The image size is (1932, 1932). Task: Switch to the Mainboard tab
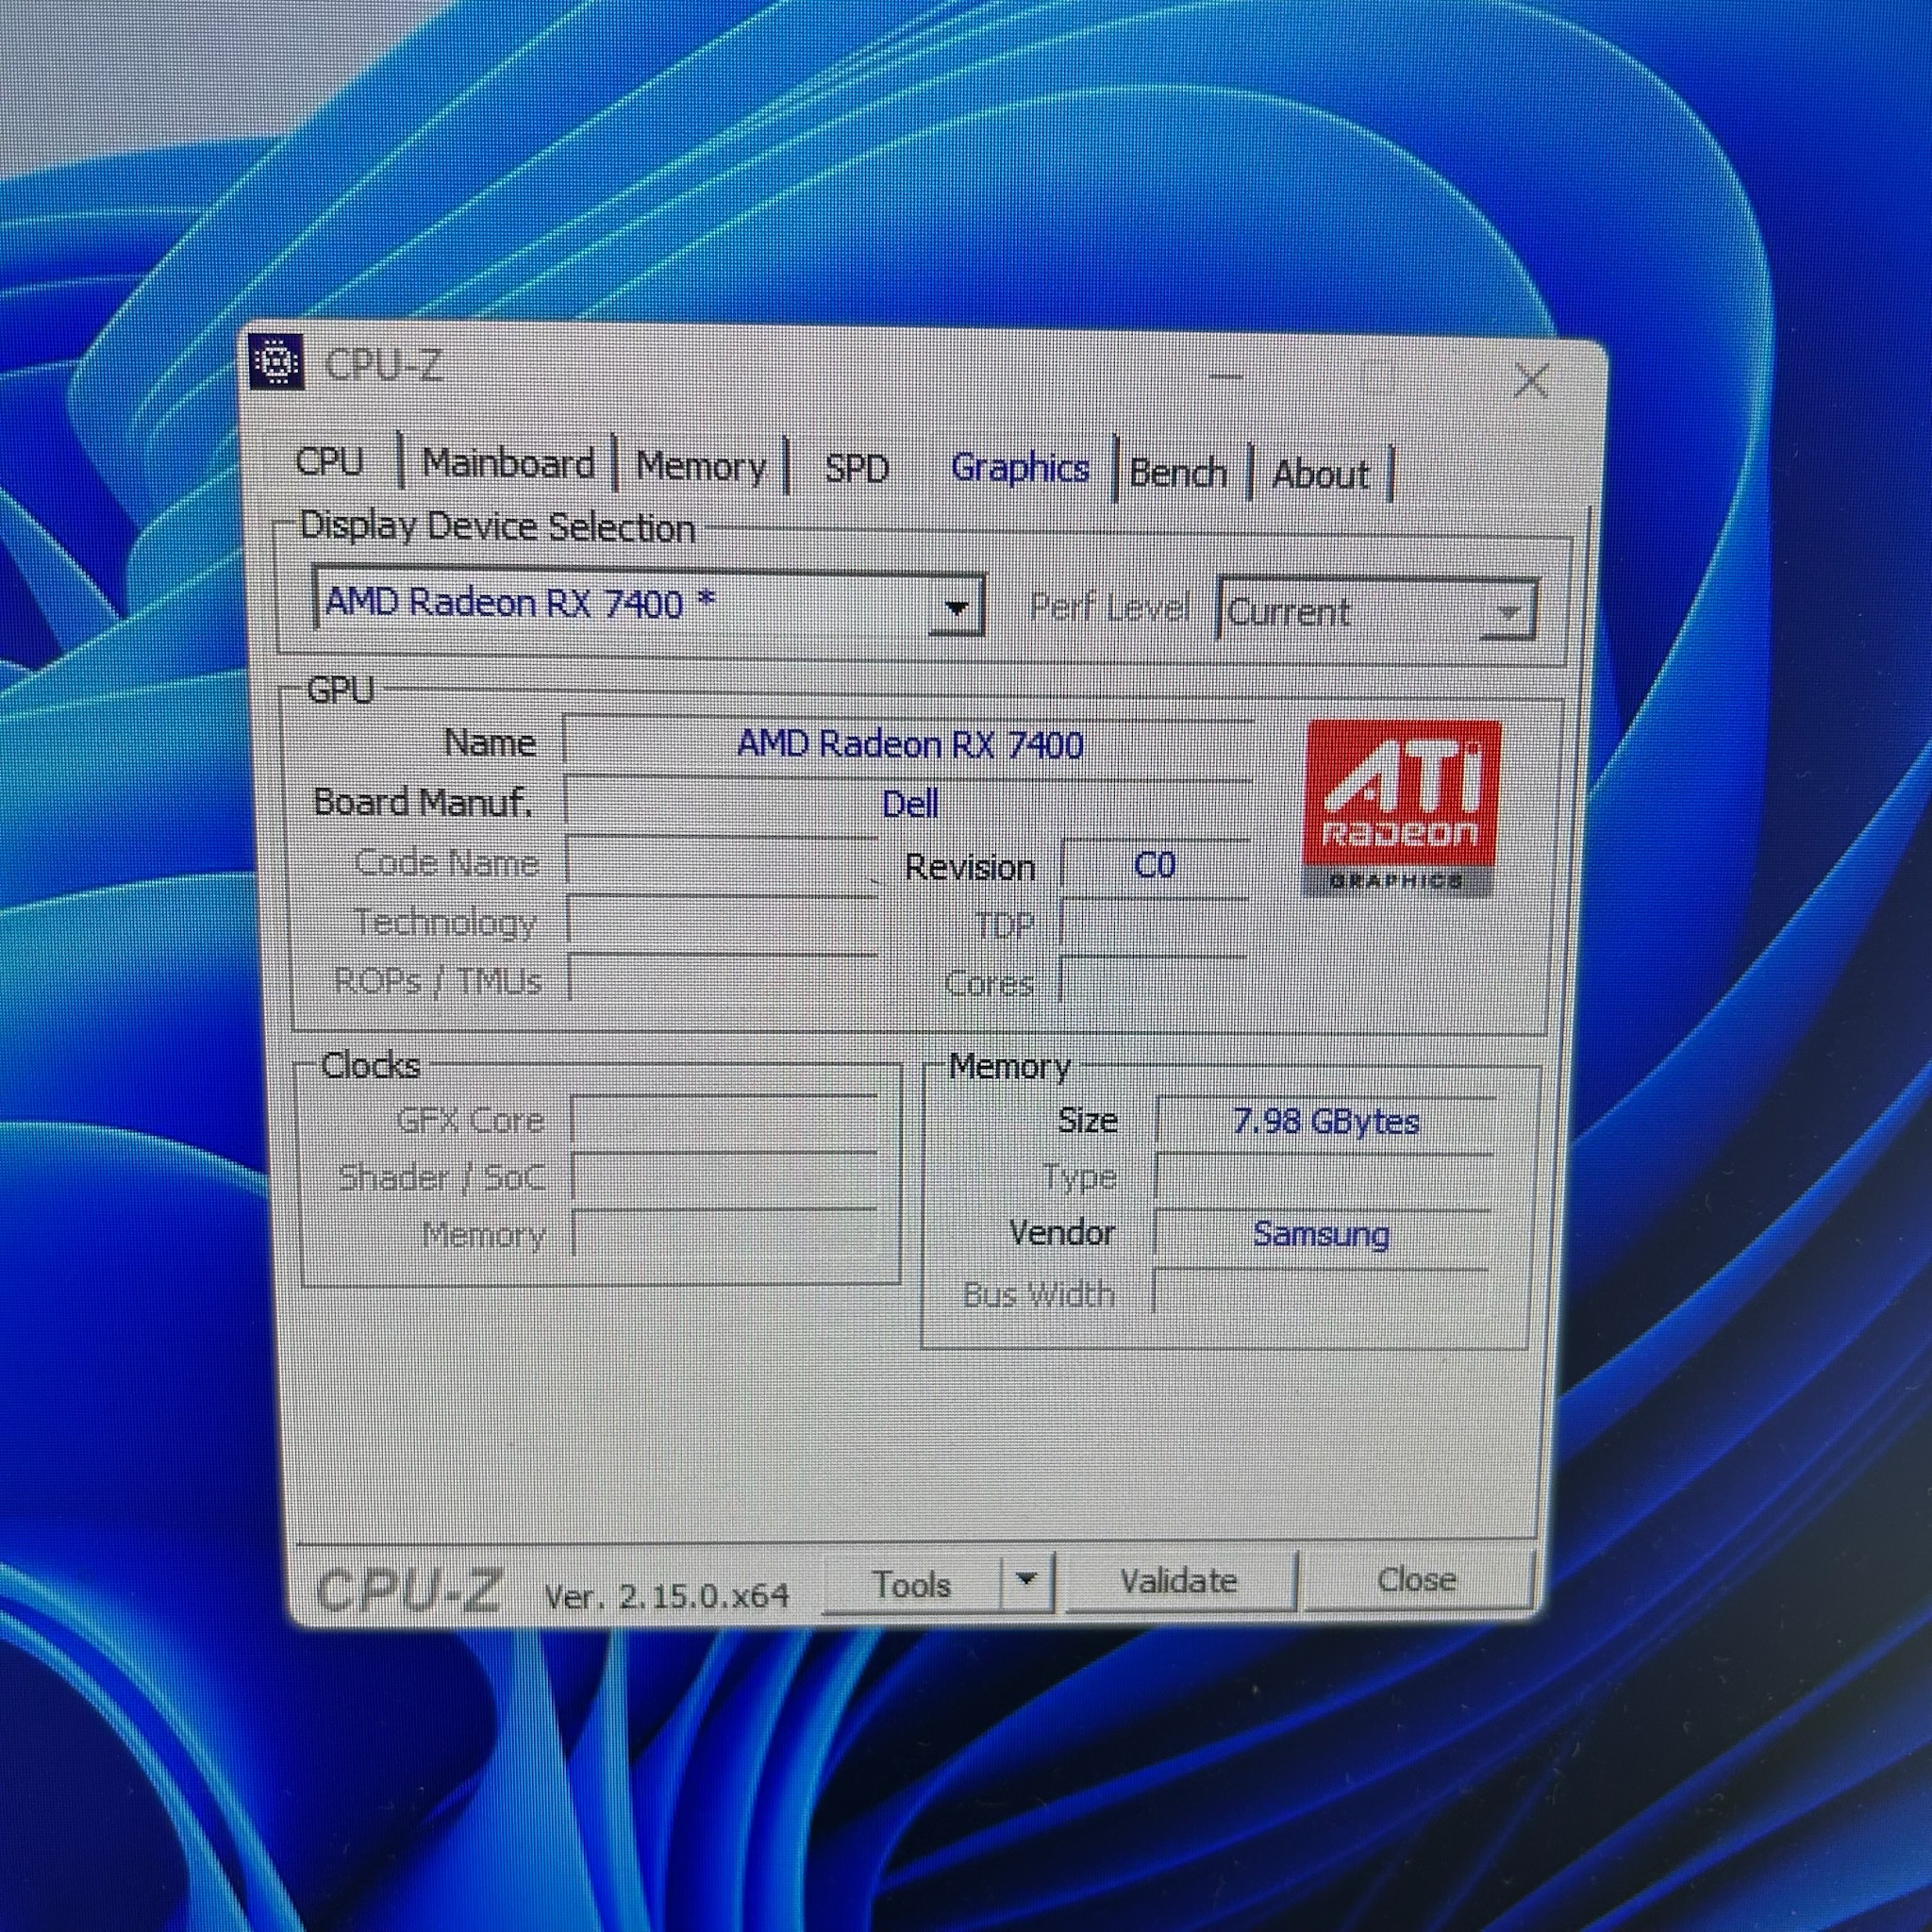coord(508,464)
